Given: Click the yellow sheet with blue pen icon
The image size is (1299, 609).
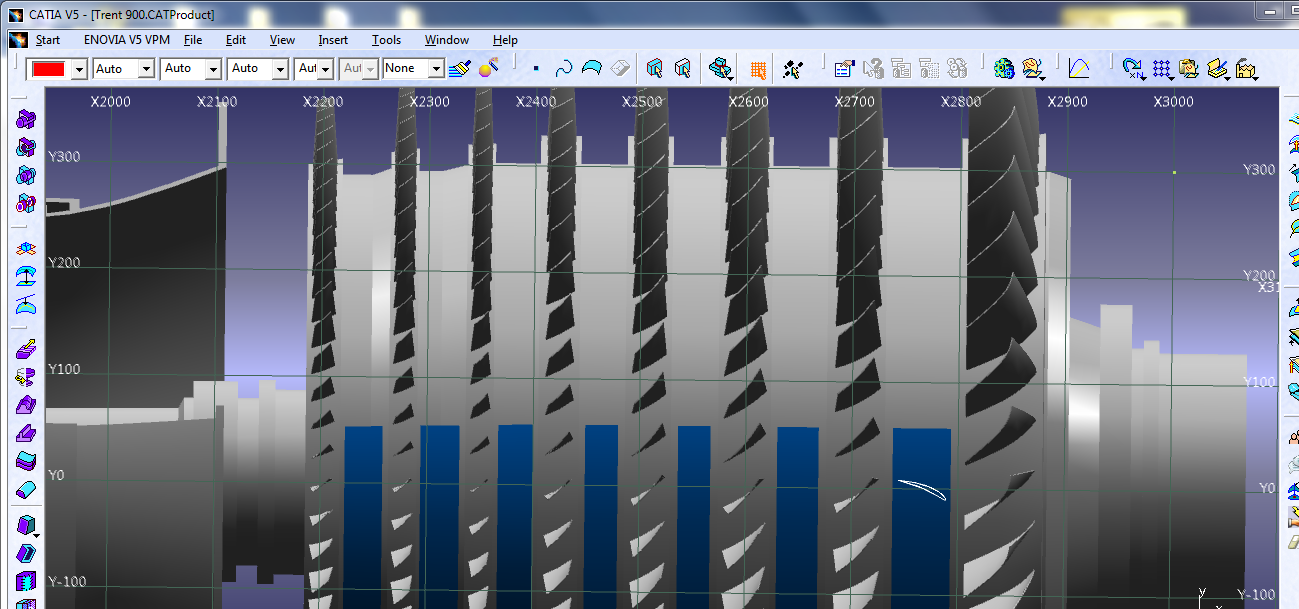Looking at the screenshot, I should point(1216,68).
